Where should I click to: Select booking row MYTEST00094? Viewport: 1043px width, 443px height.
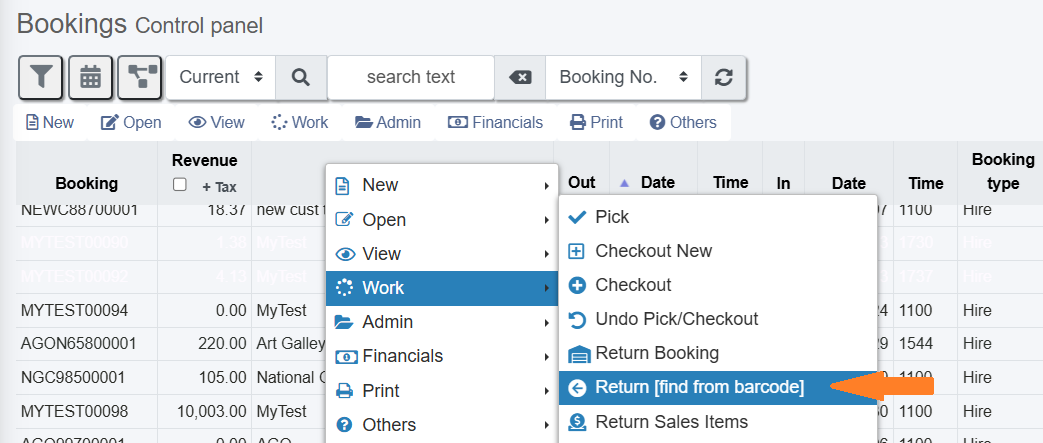75,310
